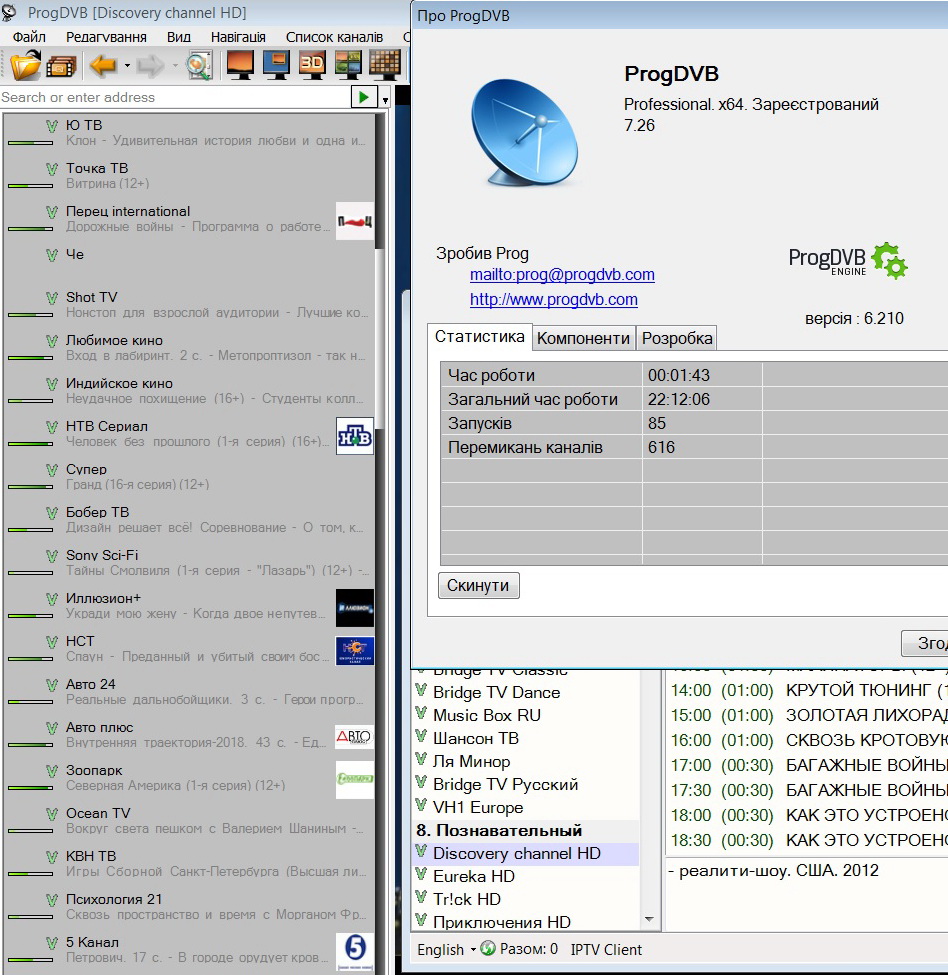Select the blue picture-in-picture monitor icon
Image resolution: width=948 pixels, height=975 pixels.
click(276, 66)
